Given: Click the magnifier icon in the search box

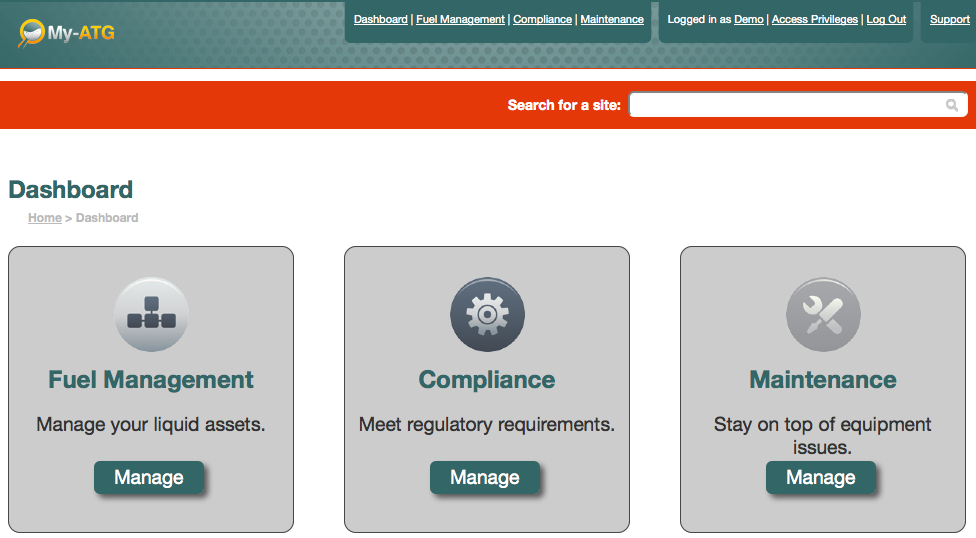Looking at the screenshot, I should click(x=952, y=105).
